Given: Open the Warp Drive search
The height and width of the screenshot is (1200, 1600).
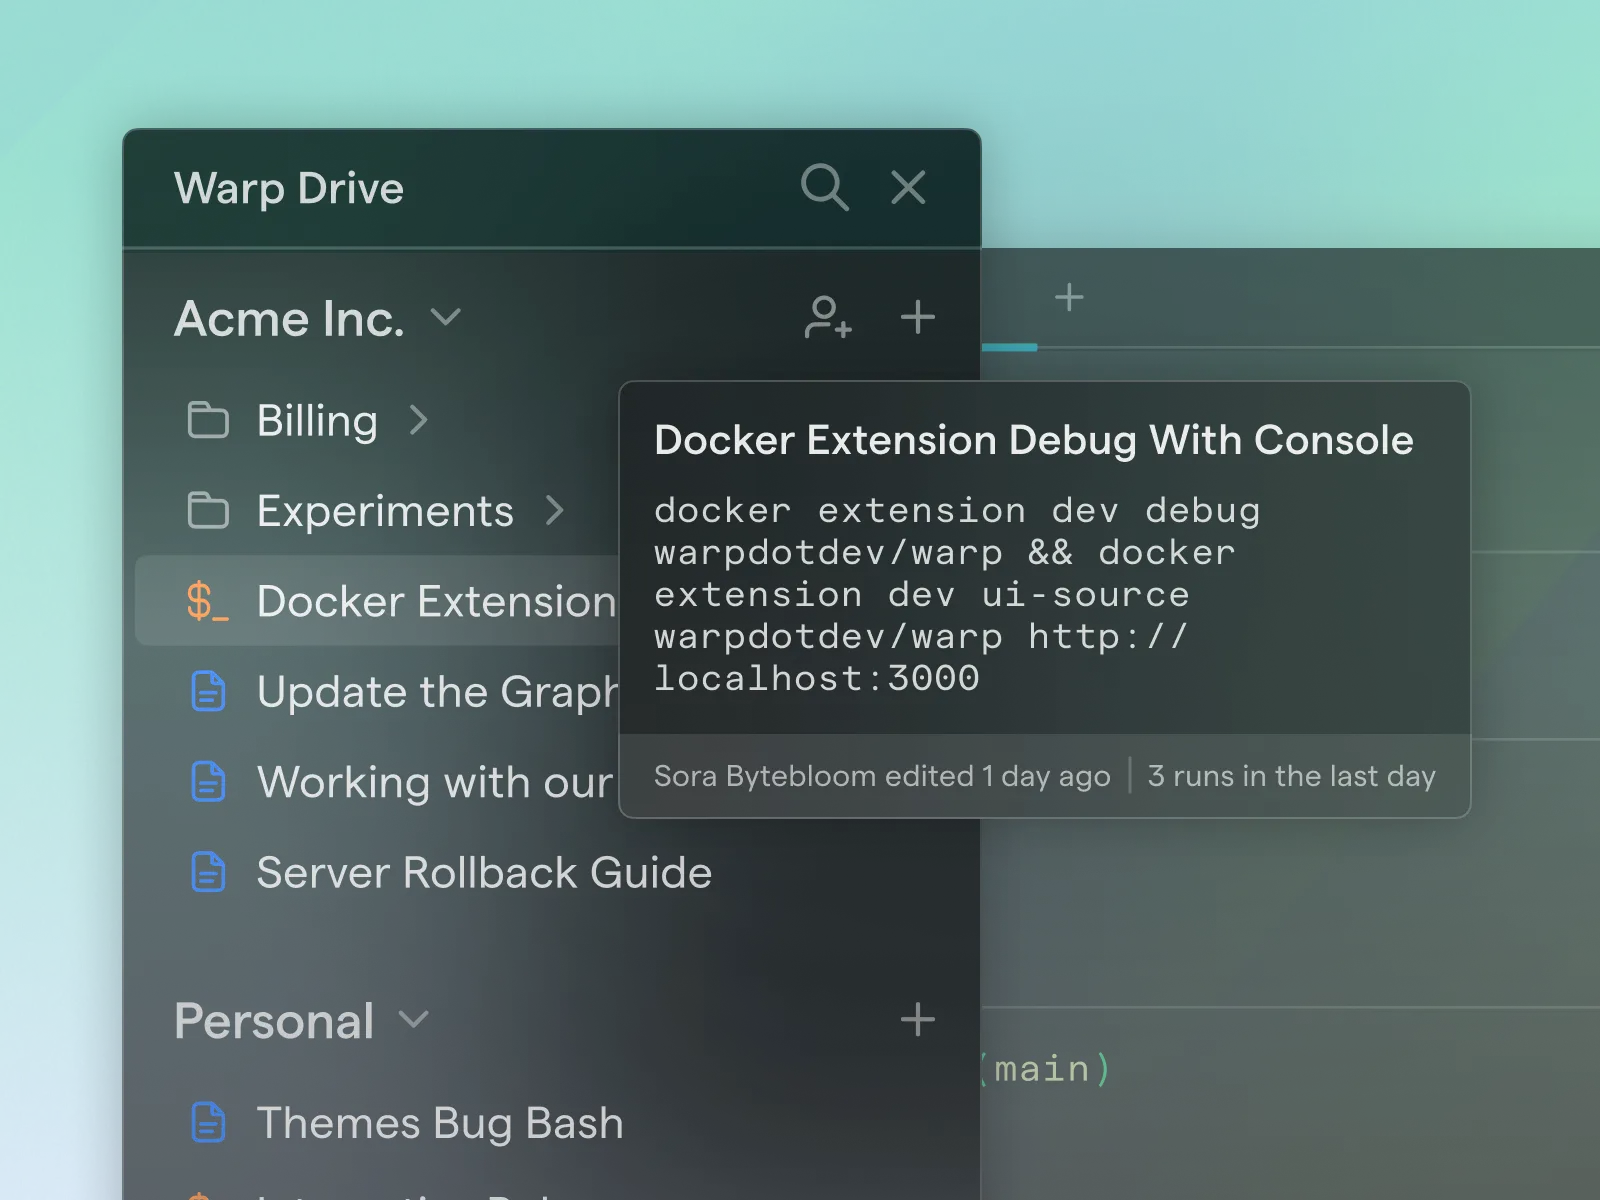Looking at the screenshot, I should (823, 187).
